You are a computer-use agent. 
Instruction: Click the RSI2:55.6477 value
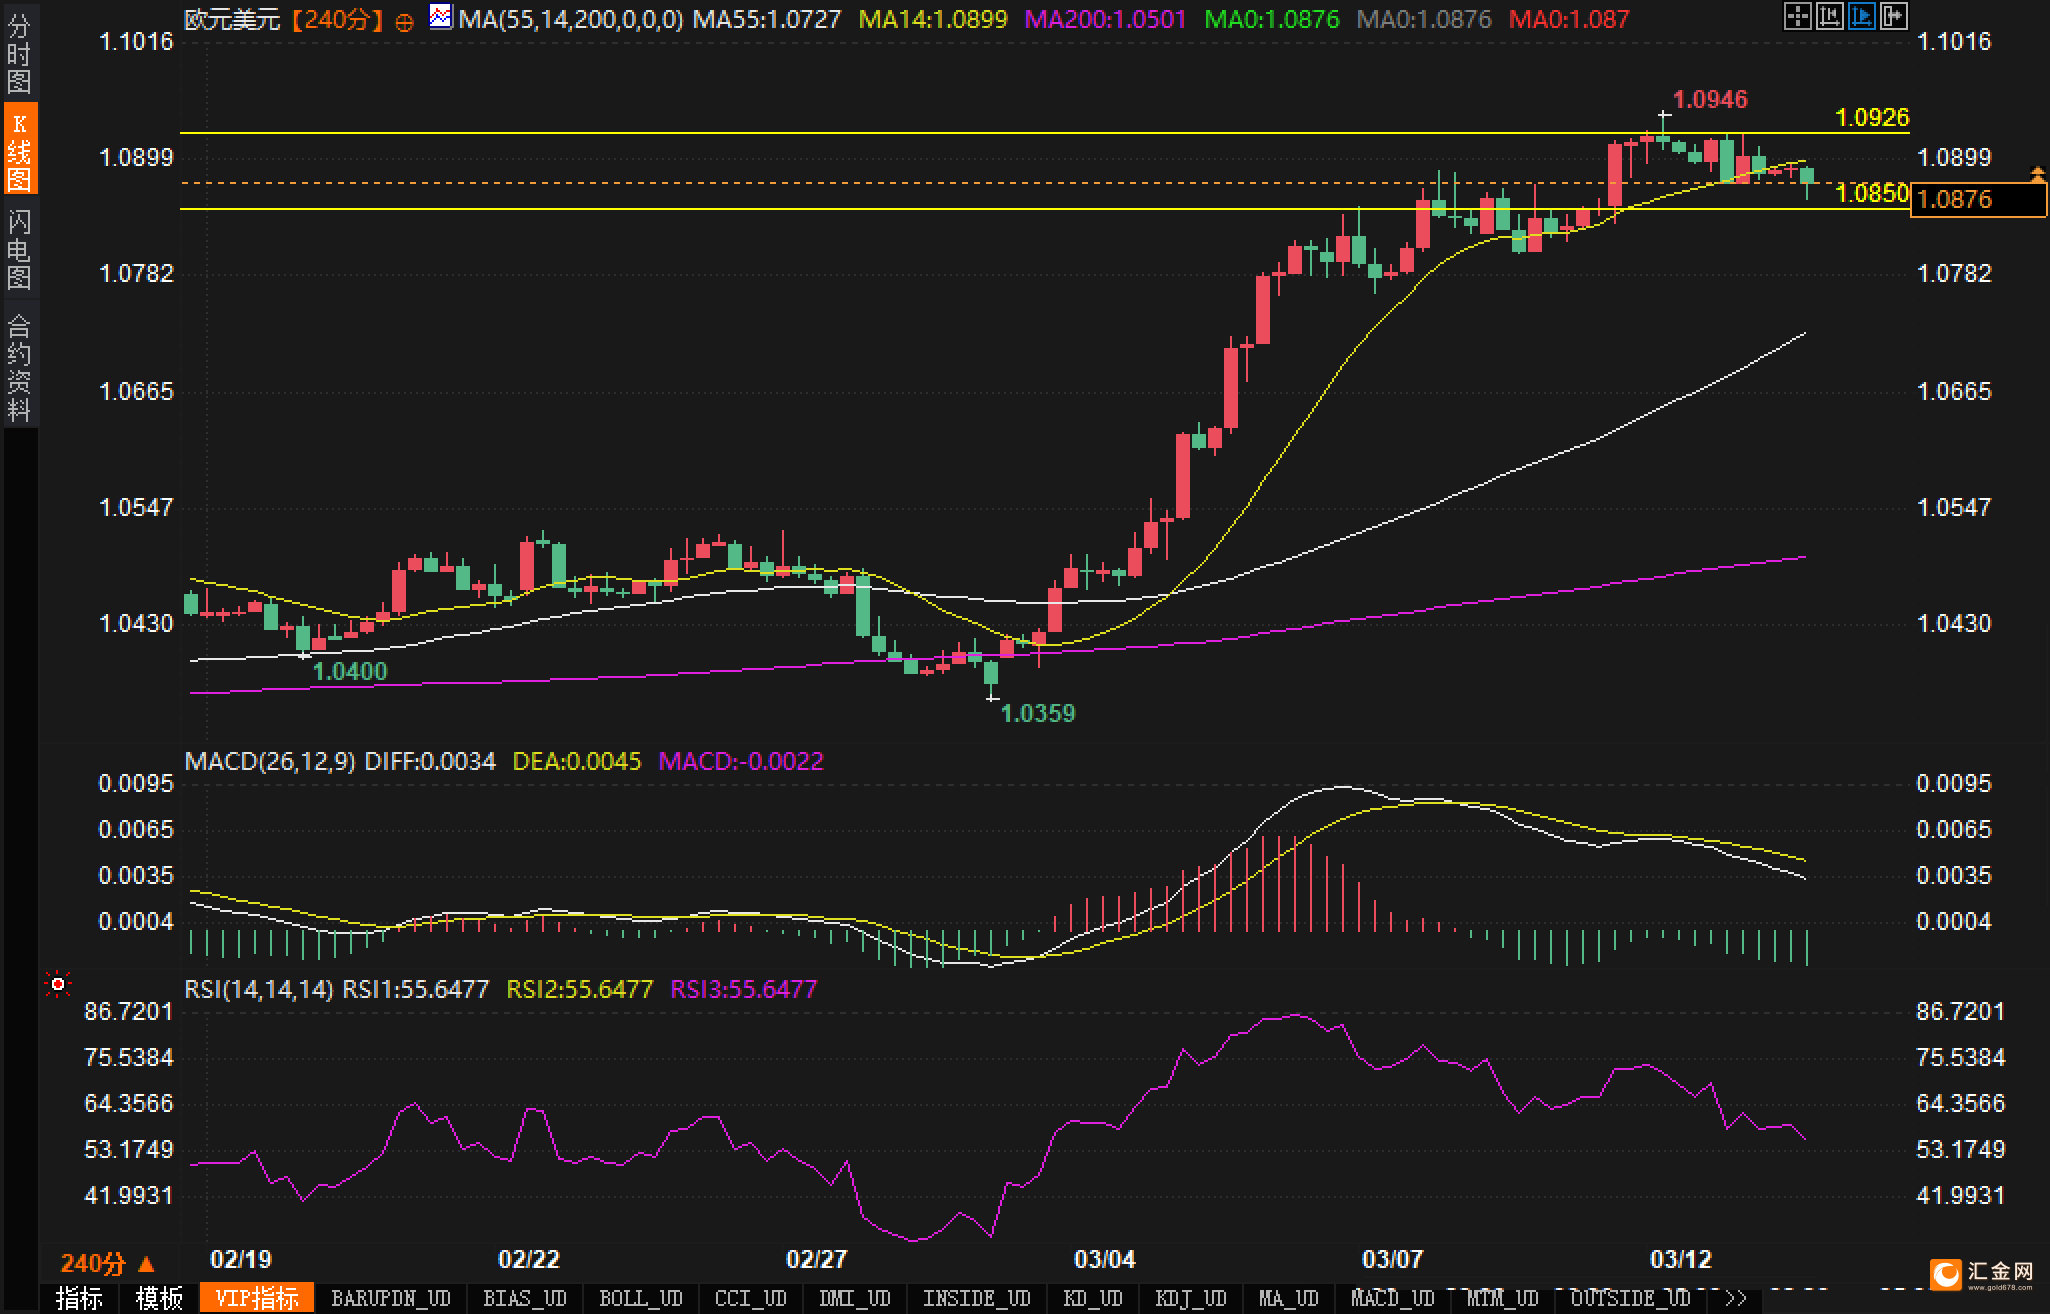coord(579,989)
